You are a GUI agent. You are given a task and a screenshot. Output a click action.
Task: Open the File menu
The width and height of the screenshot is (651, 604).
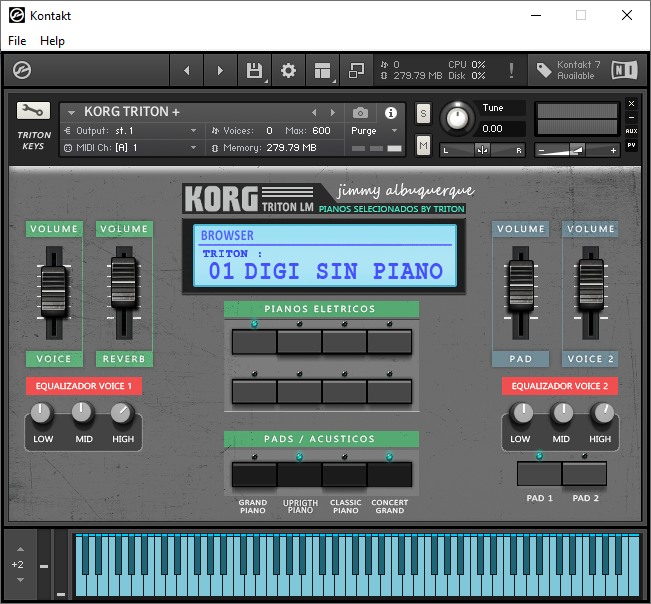[17, 41]
